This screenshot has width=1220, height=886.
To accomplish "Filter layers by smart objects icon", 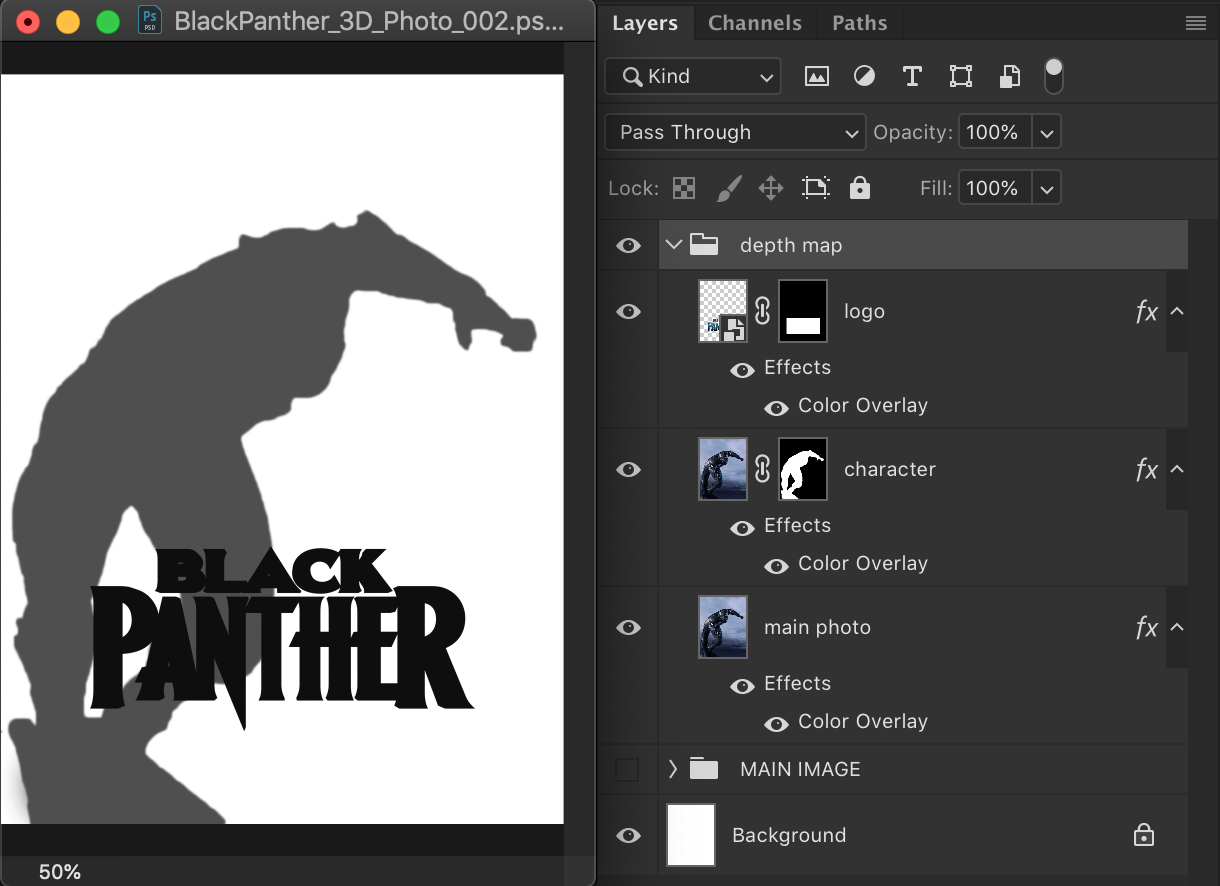I will tap(1010, 76).
